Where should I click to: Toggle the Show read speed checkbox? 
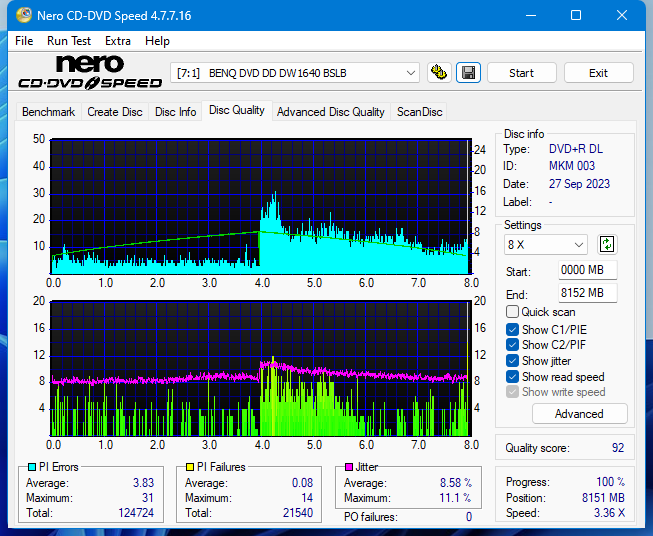[512, 376]
